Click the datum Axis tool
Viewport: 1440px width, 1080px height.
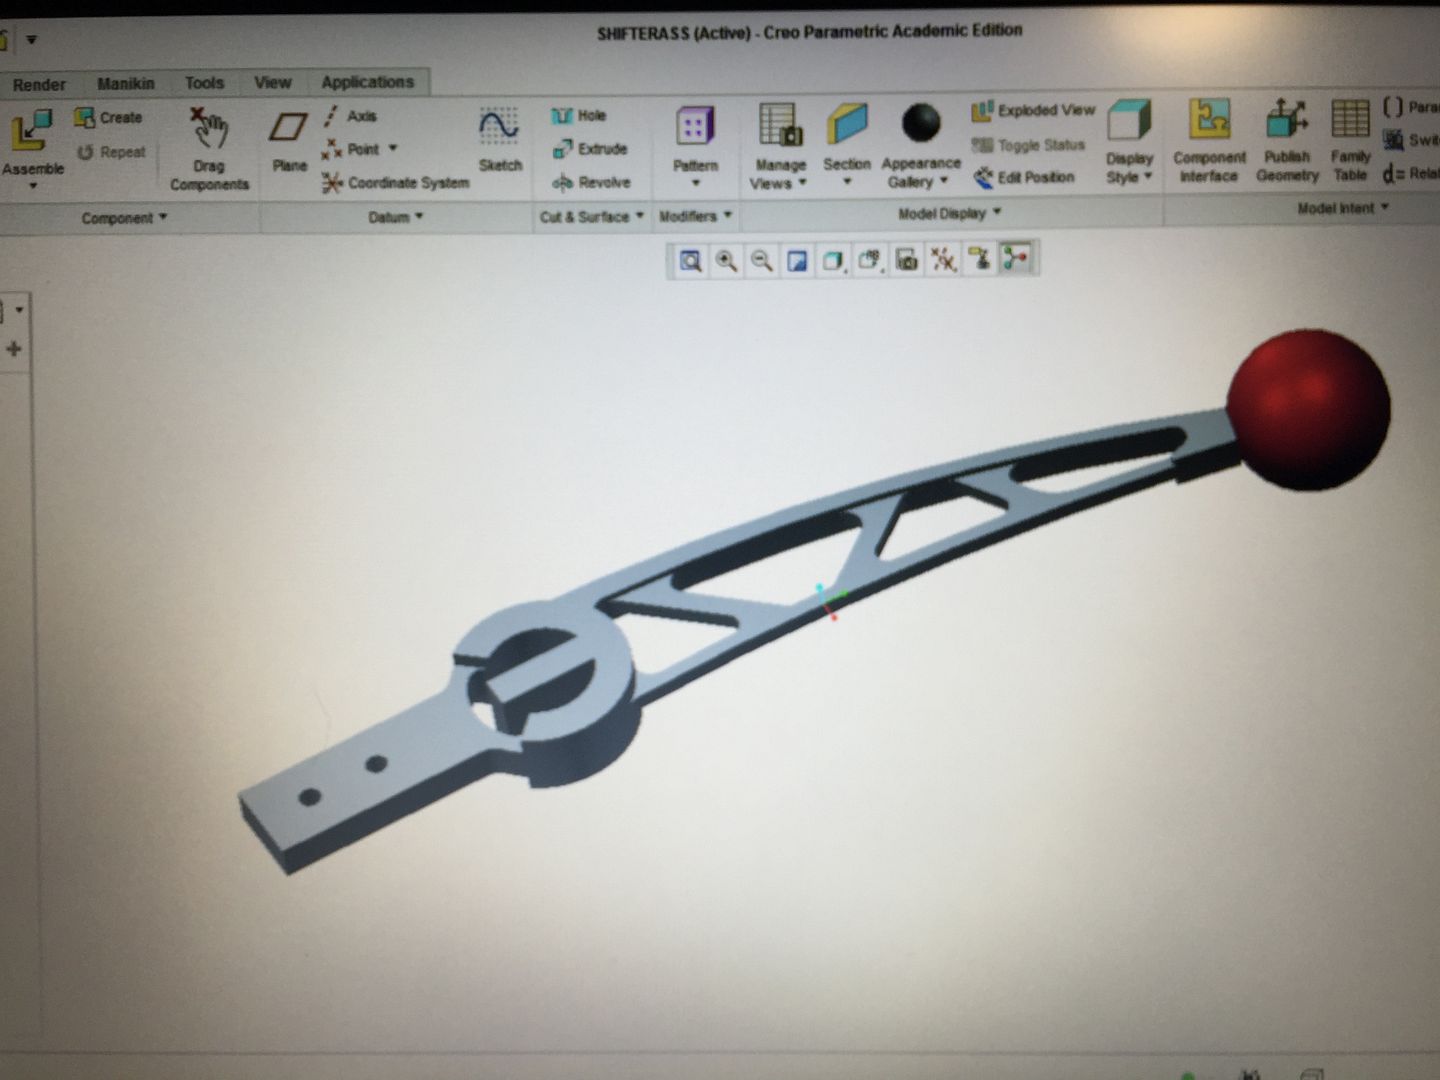pos(350,116)
